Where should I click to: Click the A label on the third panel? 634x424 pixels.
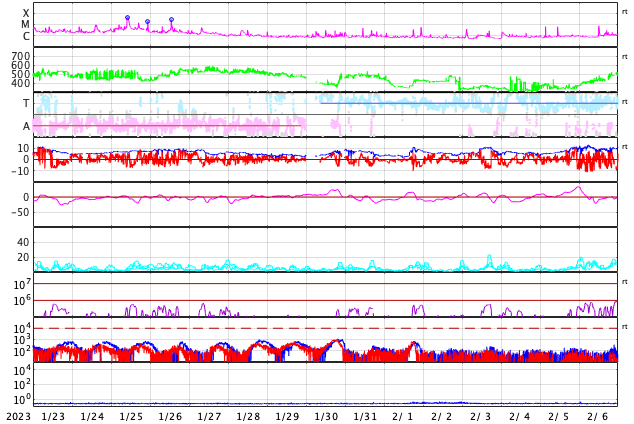[26, 126]
